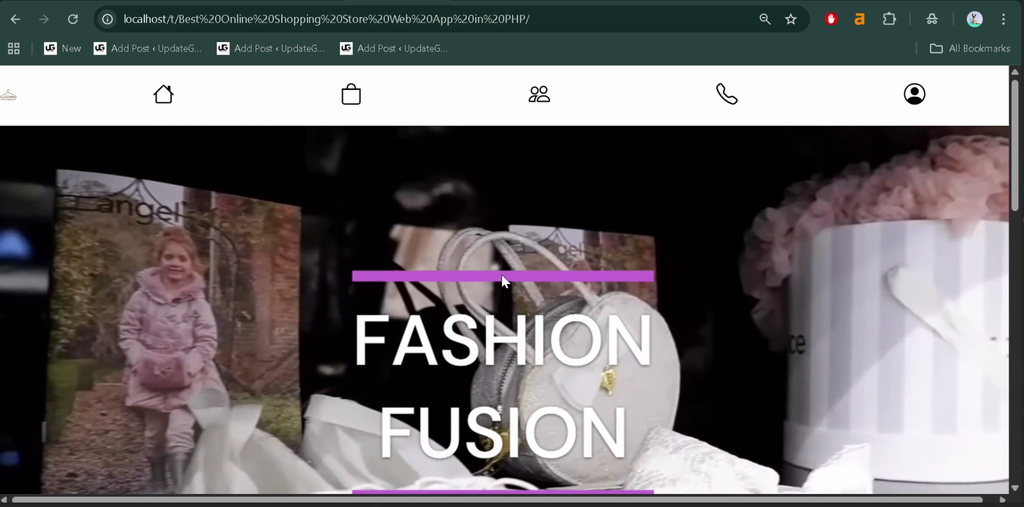Click the zoom magnifier icon in address bar
This screenshot has height=507, width=1024.
pyautogui.click(x=765, y=19)
